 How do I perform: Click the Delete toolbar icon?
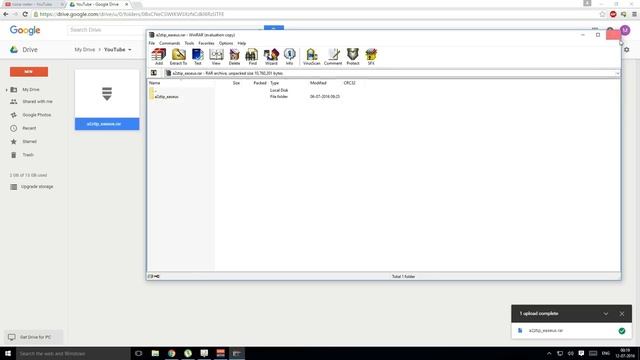pos(234,56)
